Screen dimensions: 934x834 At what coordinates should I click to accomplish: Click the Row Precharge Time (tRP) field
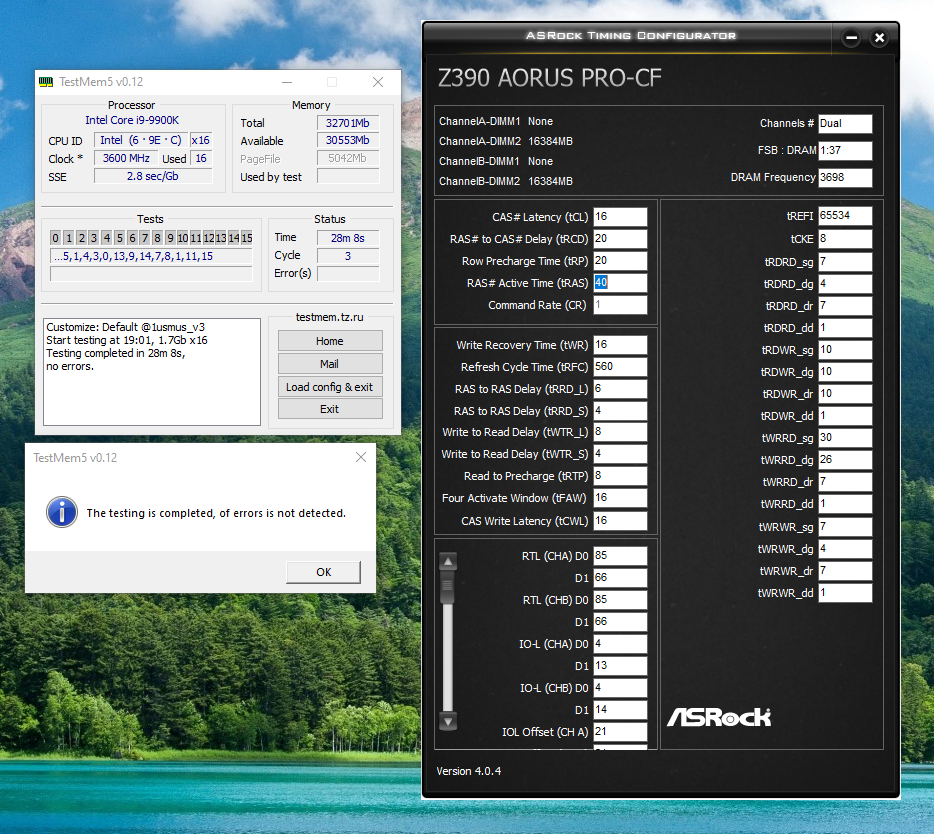coord(620,260)
